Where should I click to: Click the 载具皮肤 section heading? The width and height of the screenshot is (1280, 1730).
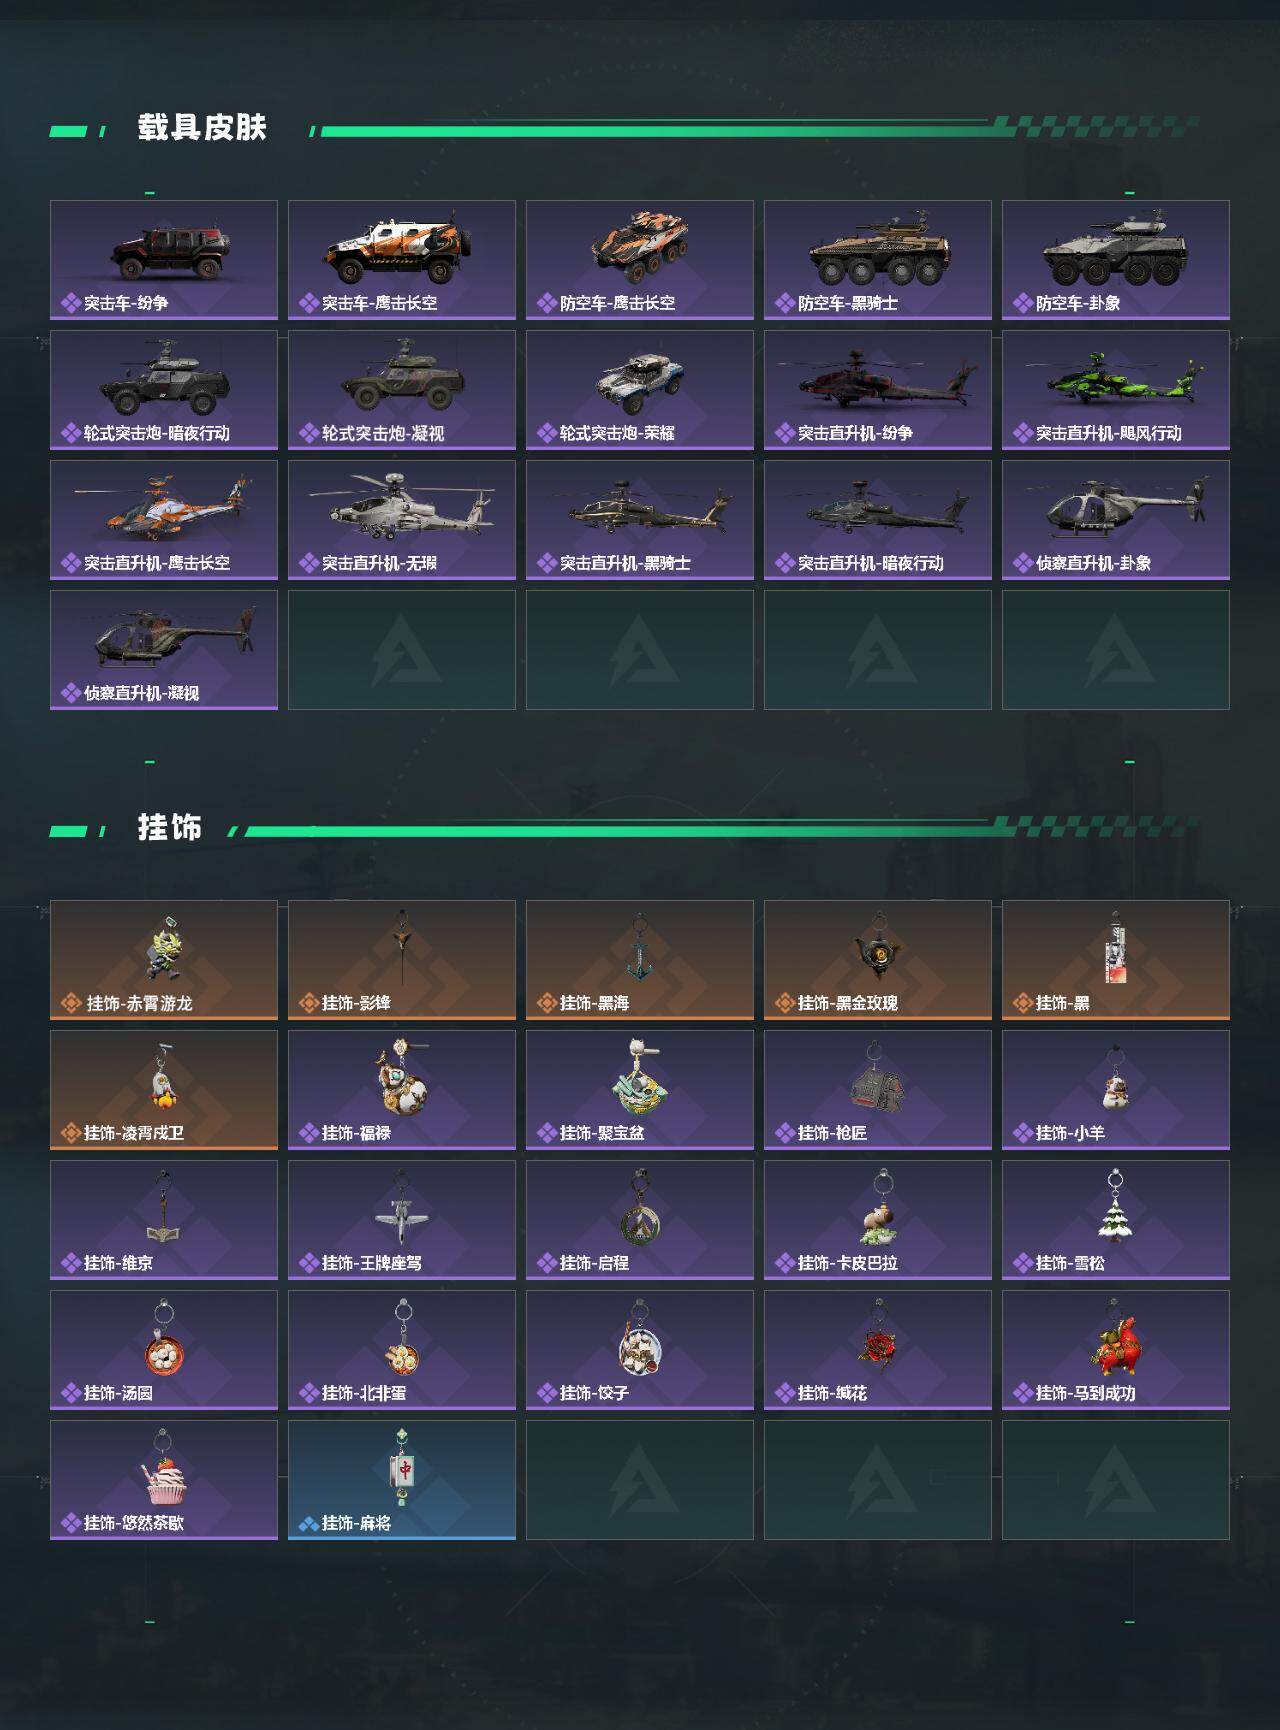(x=202, y=128)
